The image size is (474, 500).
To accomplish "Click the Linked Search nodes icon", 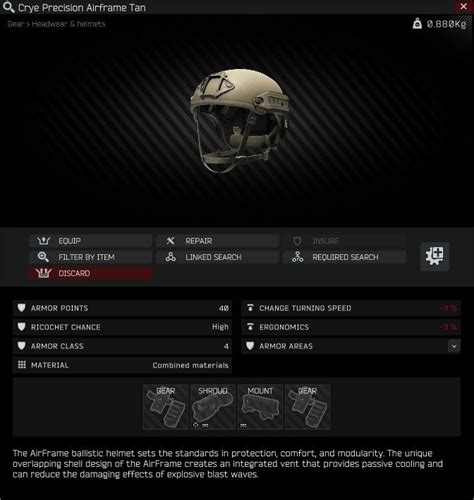I will pos(171,257).
